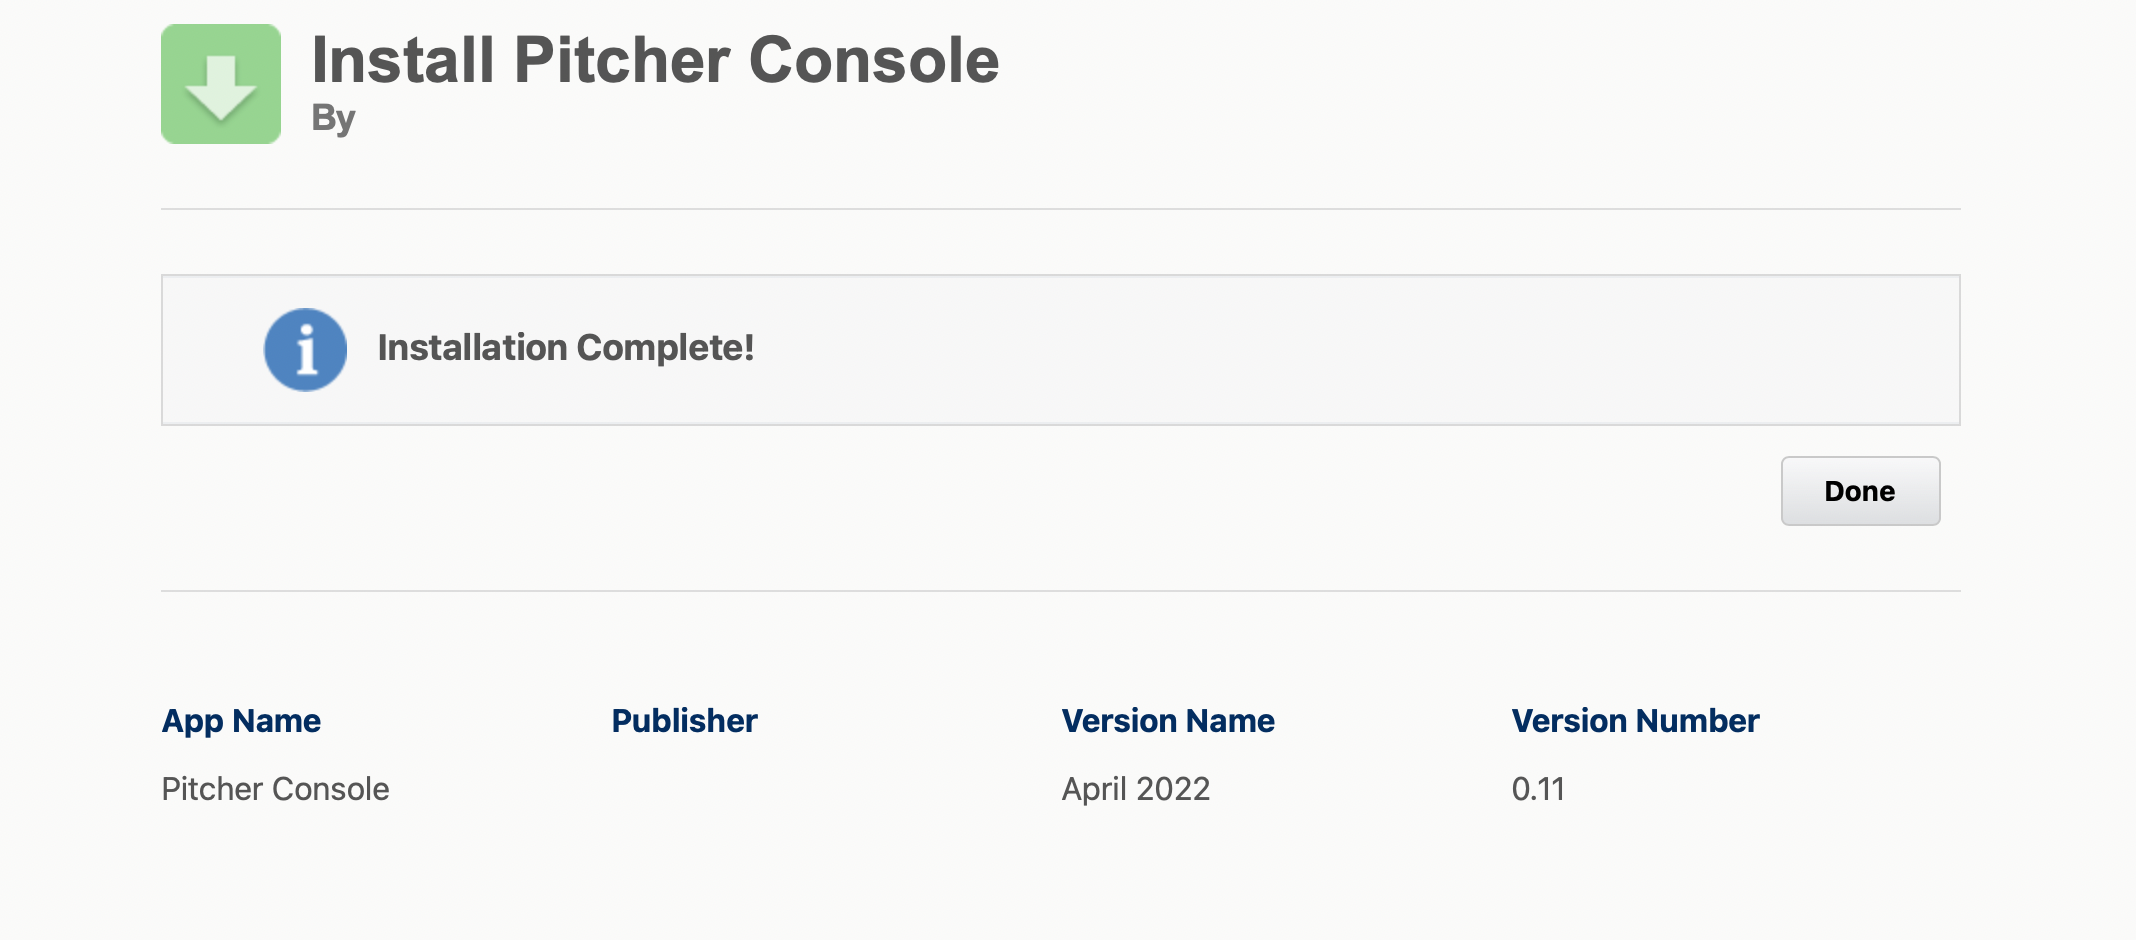Viewport: 2136px width, 940px height.
Task: Click the word "Install" in the heading
Action: (x=403, y=60)
